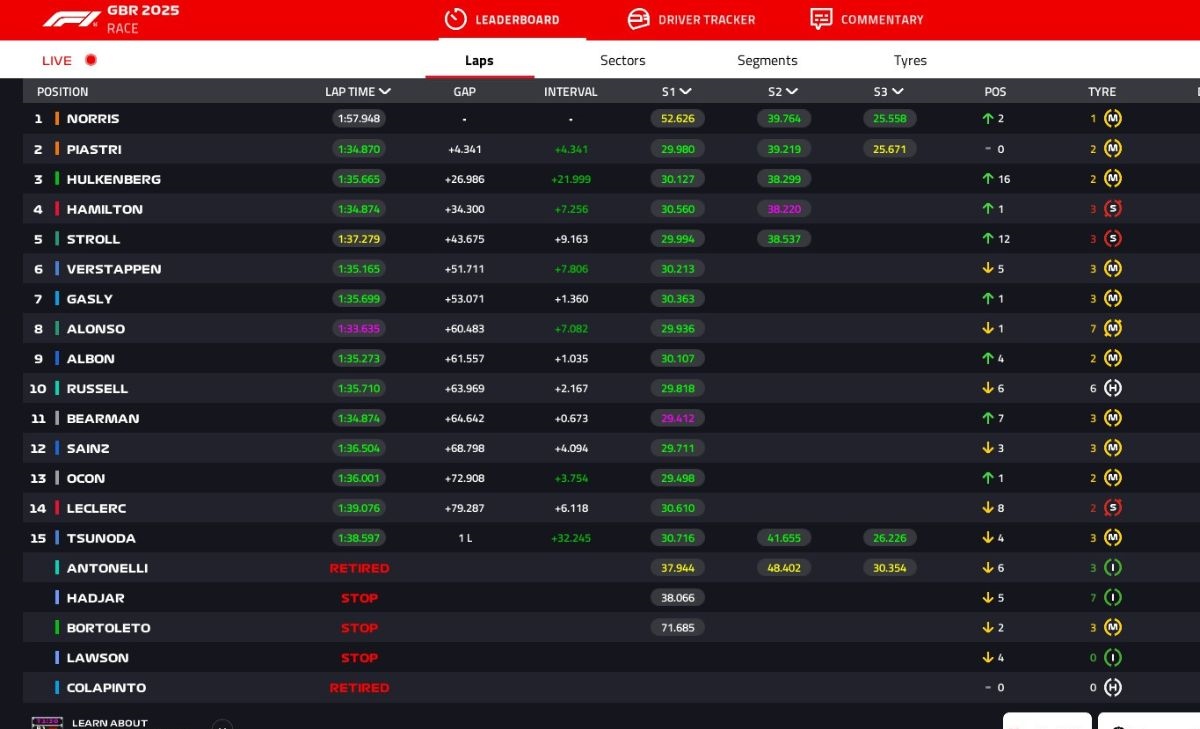Click the F1 logo in header
Viewport: 1200px width, 729px height.
(71, 19)
